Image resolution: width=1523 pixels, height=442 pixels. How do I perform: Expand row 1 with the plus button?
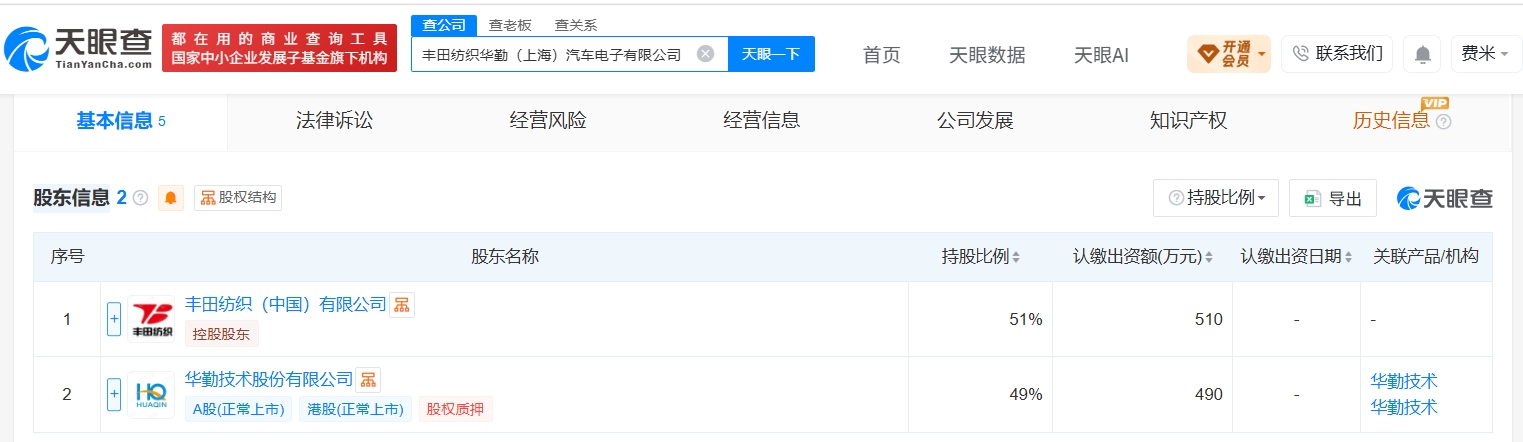point(114,319)
